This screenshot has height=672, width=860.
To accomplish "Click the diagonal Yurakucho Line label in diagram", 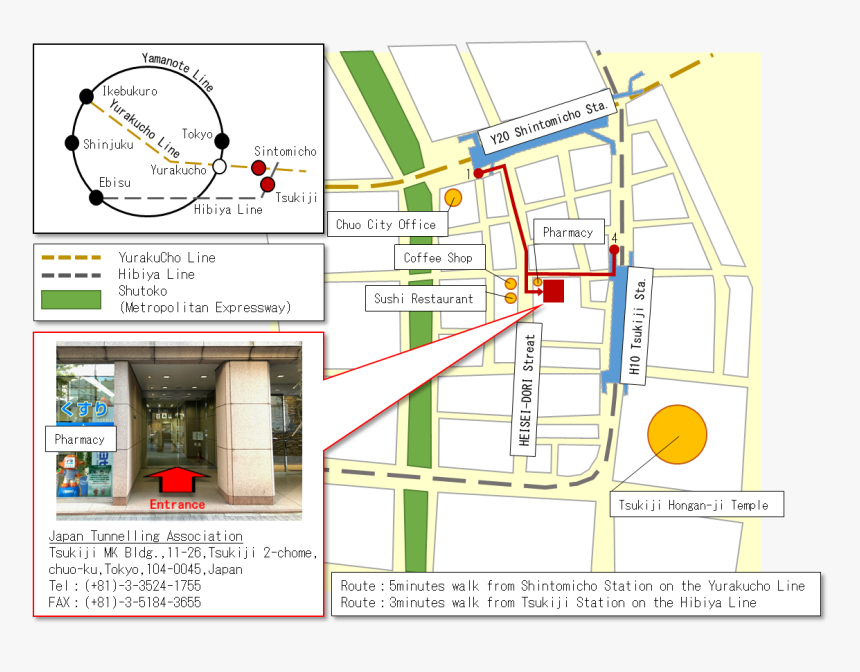I will pyautogui.click(x=144, y=128).
